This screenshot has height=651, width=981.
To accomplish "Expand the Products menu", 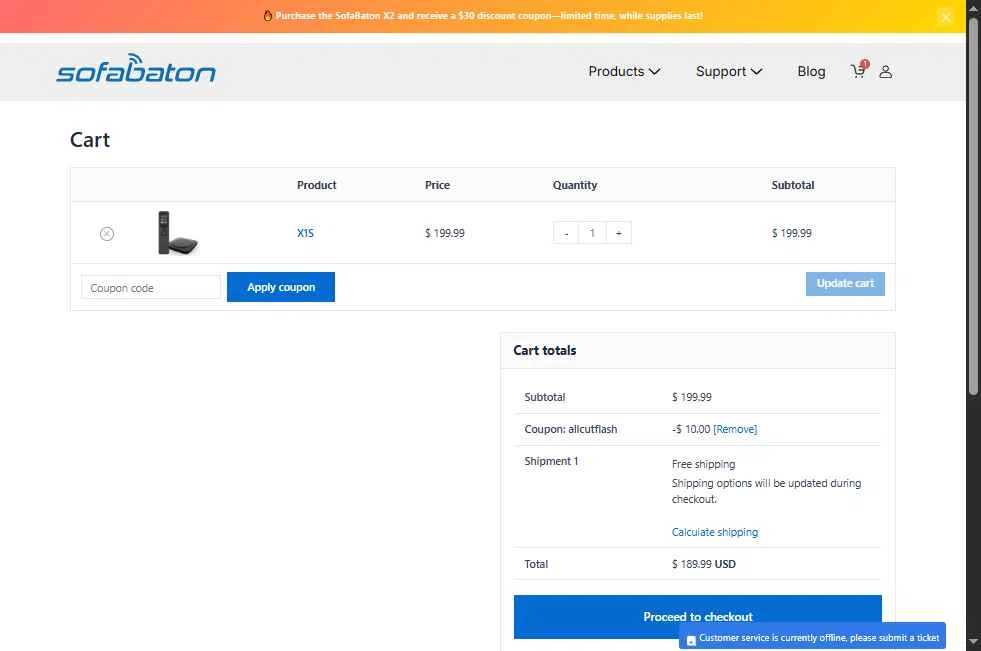I will (624, 71).
